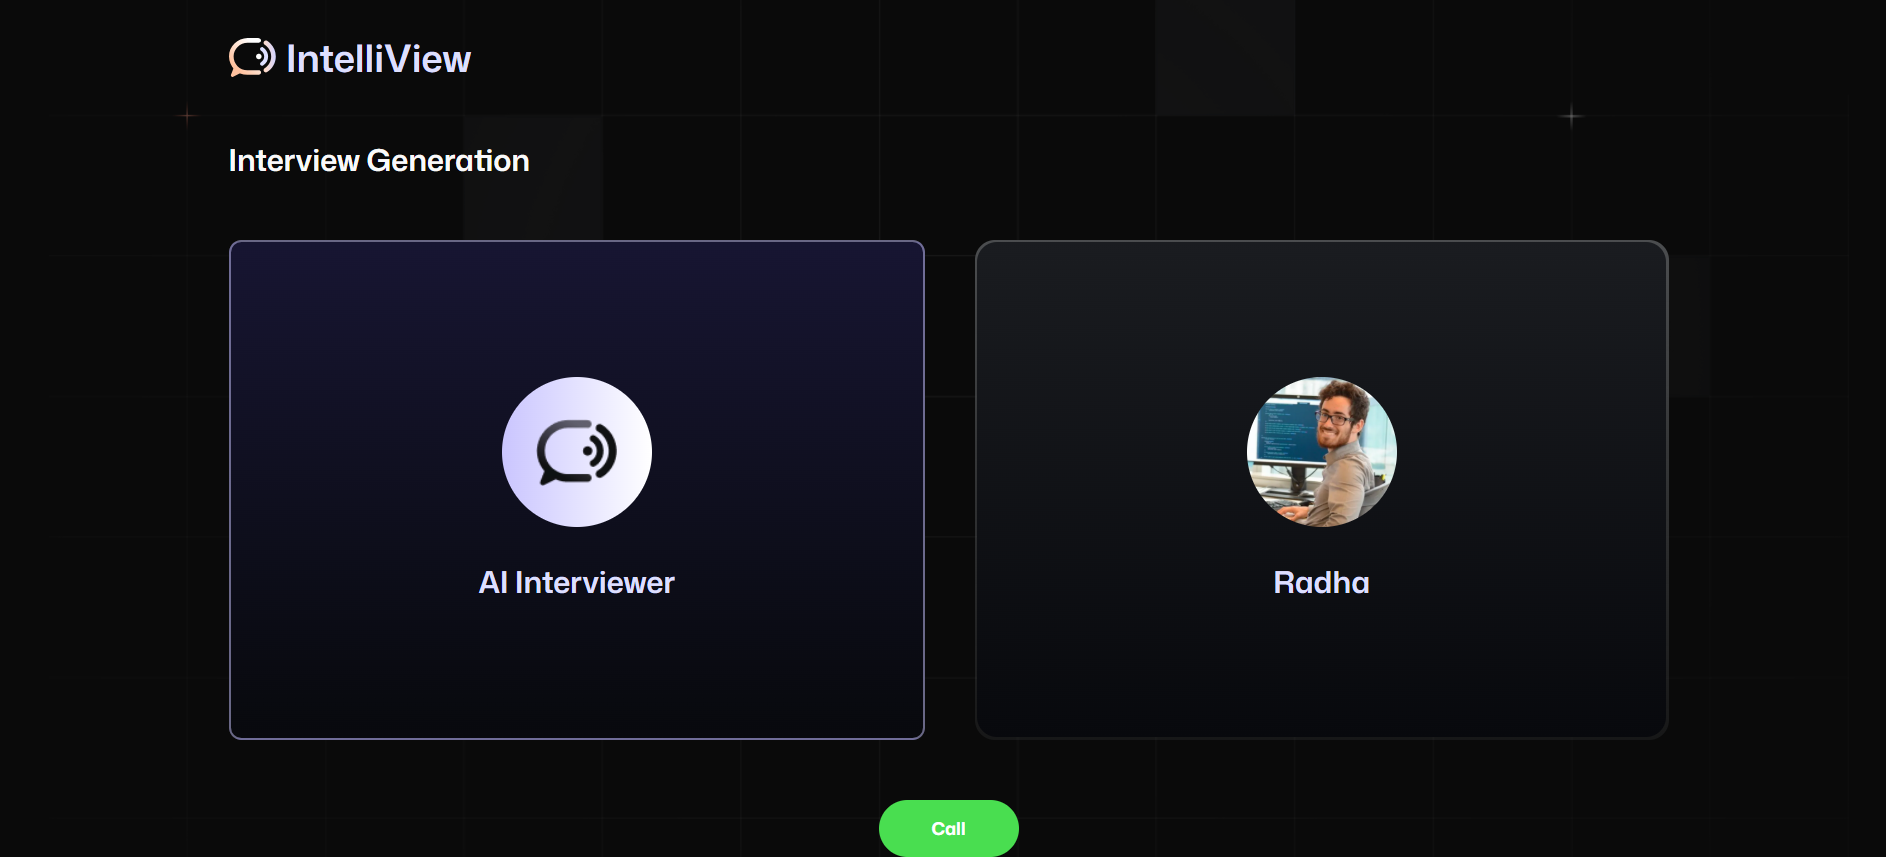
Task: Click the faint sparkle left of heading
Action: click(x=187, y=116)
